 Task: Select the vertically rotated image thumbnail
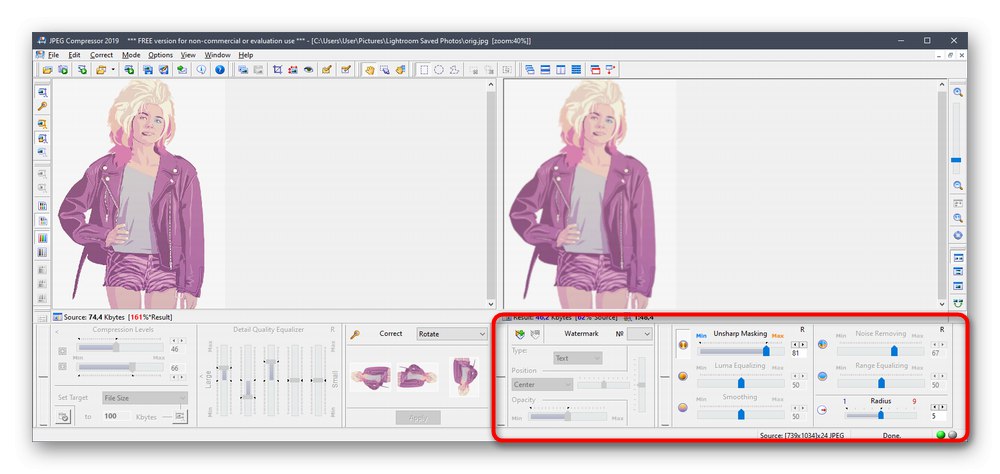(462, 375)
